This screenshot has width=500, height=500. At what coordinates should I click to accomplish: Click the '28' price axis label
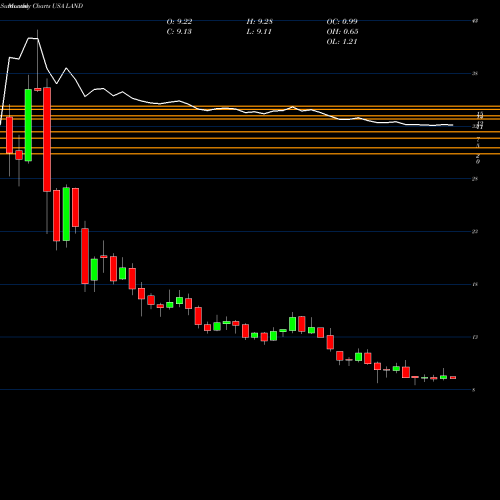tap(475, 179)
